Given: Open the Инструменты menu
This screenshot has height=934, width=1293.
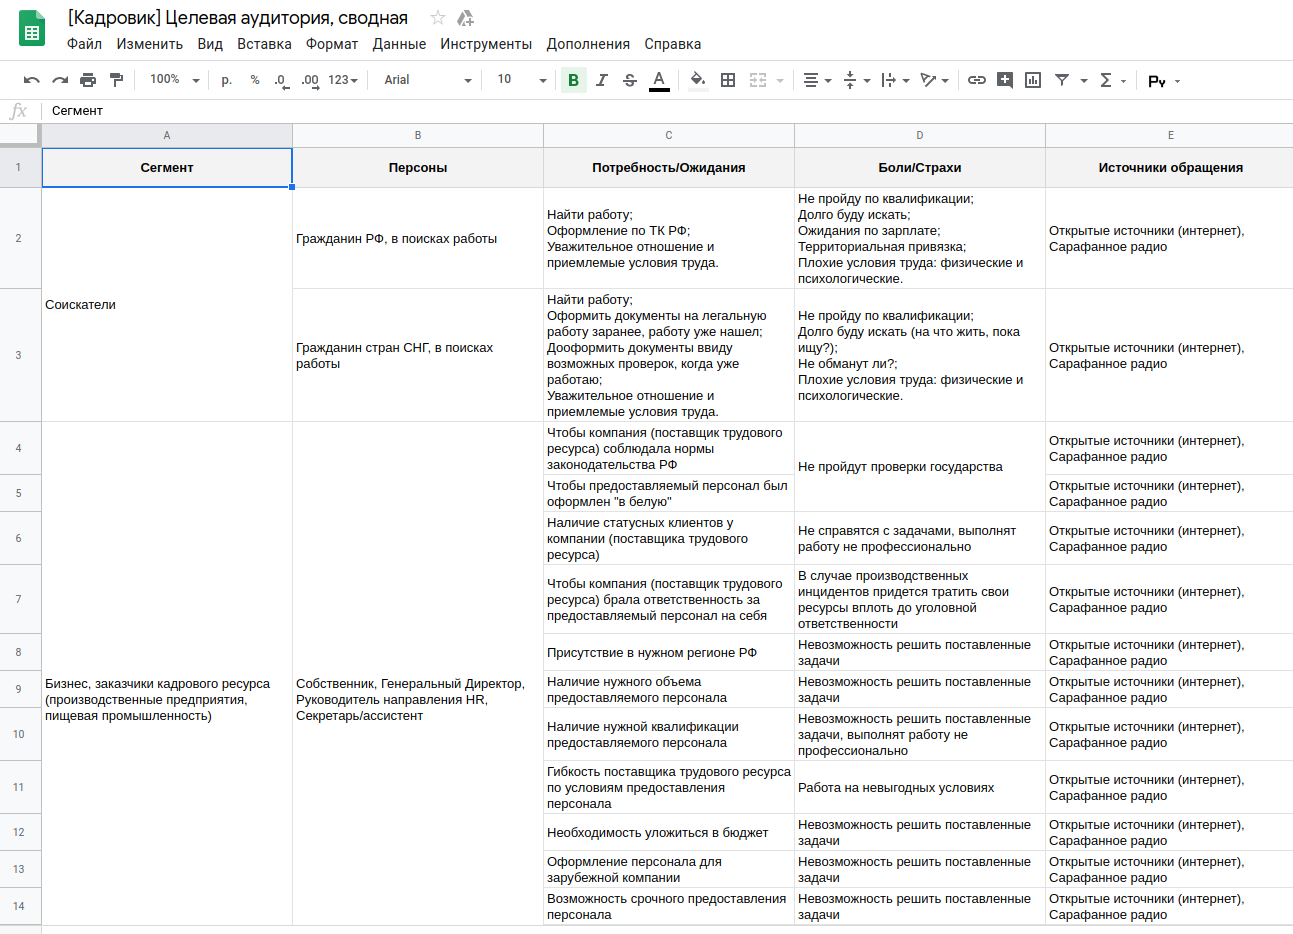Looking at the screenshot, I should 486,44.
